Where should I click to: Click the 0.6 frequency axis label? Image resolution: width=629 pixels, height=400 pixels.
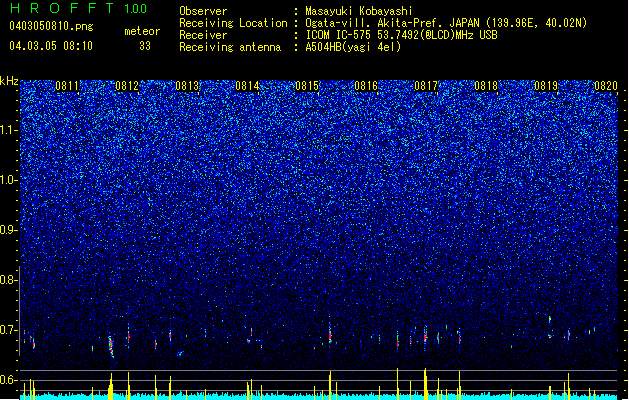pyautogui.click(x=9, y=380)
